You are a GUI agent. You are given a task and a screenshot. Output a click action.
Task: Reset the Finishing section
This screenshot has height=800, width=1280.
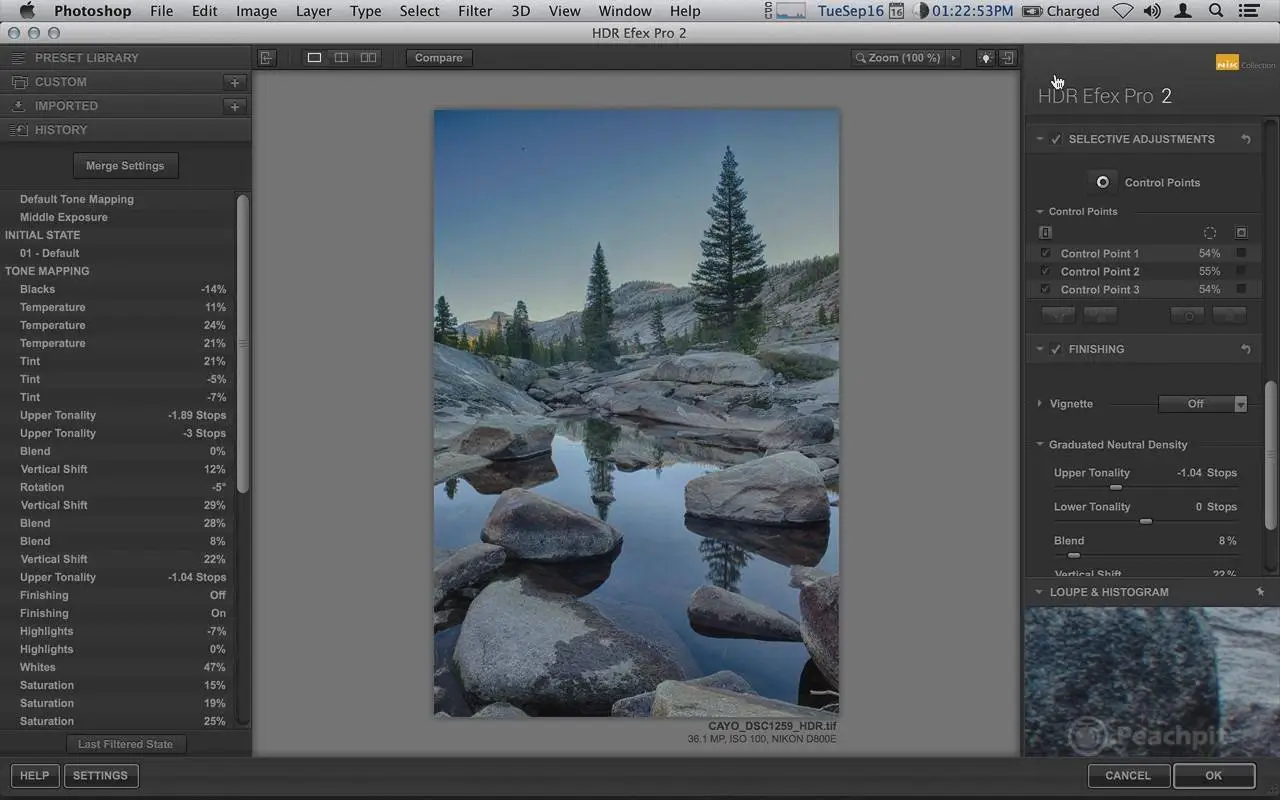point(1246,349)
